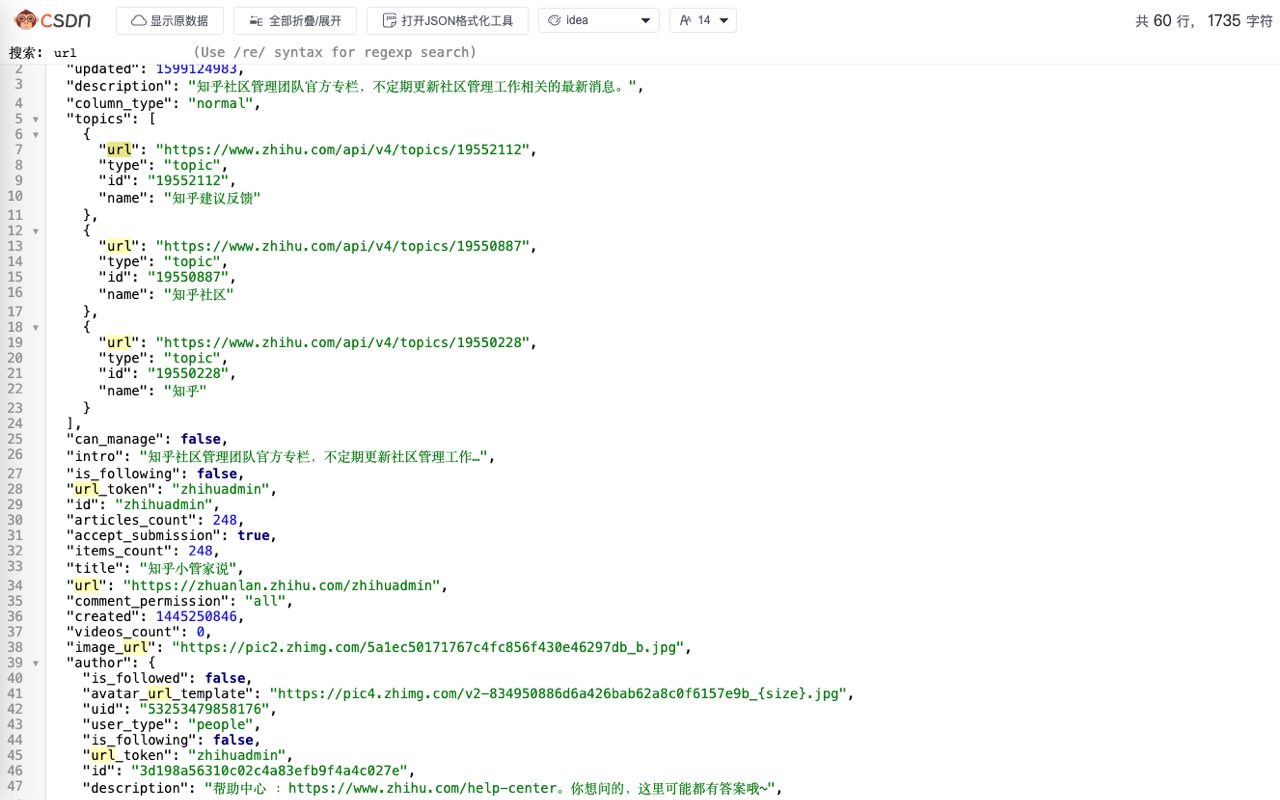1280x800 pixels.
Task: Collapse the author object node
Action: [36, 663]
